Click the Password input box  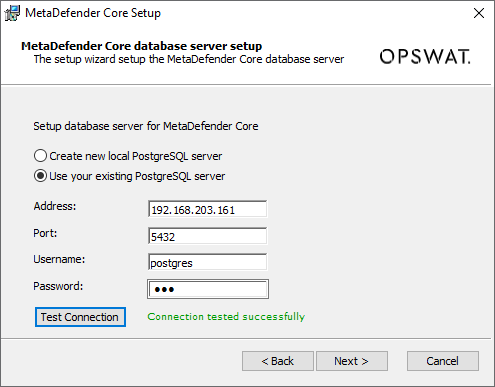click(208, 289)
